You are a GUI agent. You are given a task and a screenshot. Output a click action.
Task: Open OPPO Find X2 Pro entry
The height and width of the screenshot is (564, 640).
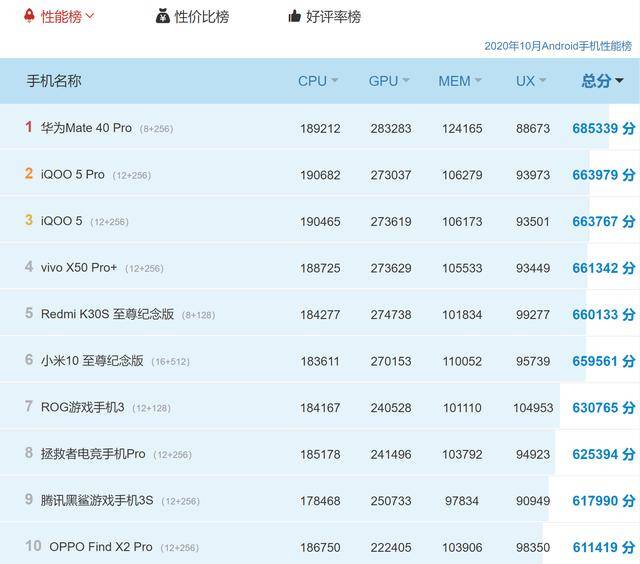tap(101, 547)
